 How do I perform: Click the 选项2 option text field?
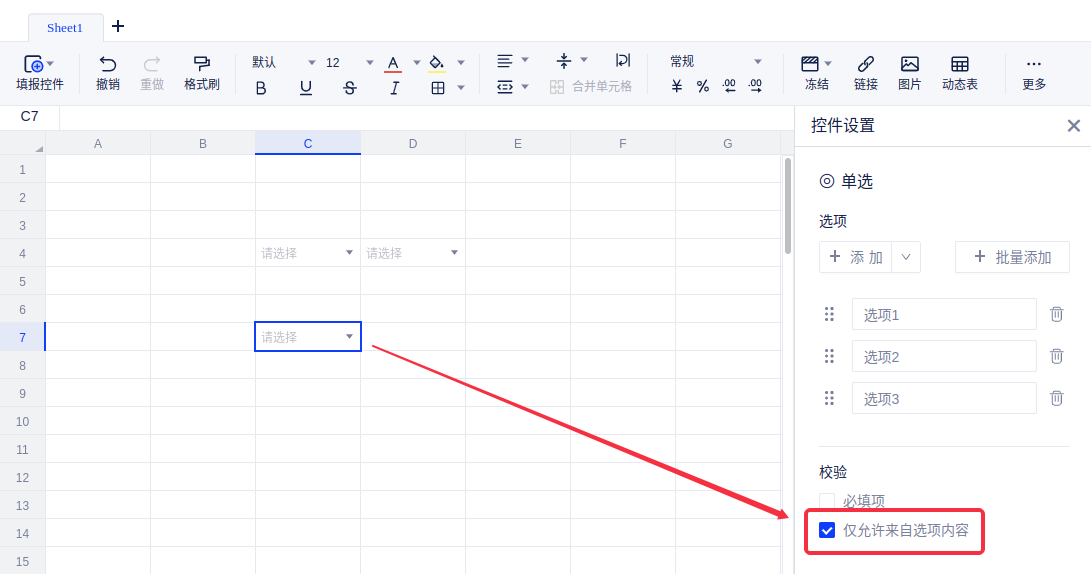coord(943,356)
